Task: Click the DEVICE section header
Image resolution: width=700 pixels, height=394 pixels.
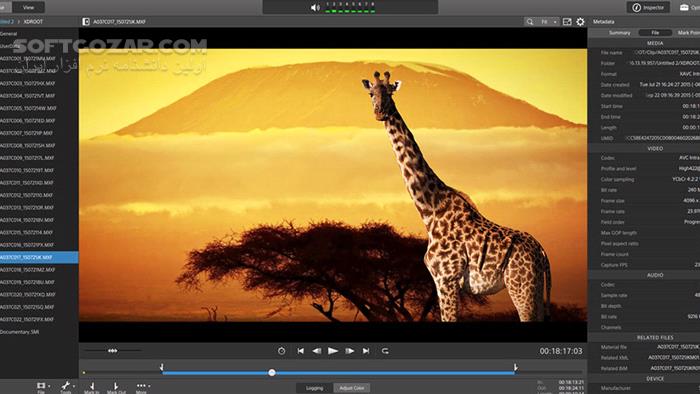Action: [655, 379]
